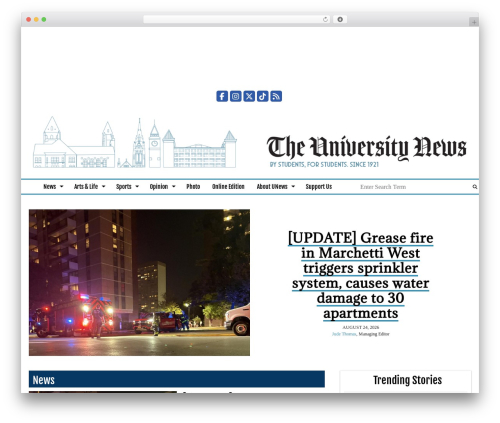Open the Opinion menu item
The image size is (500, 423).
coord(159,187)
